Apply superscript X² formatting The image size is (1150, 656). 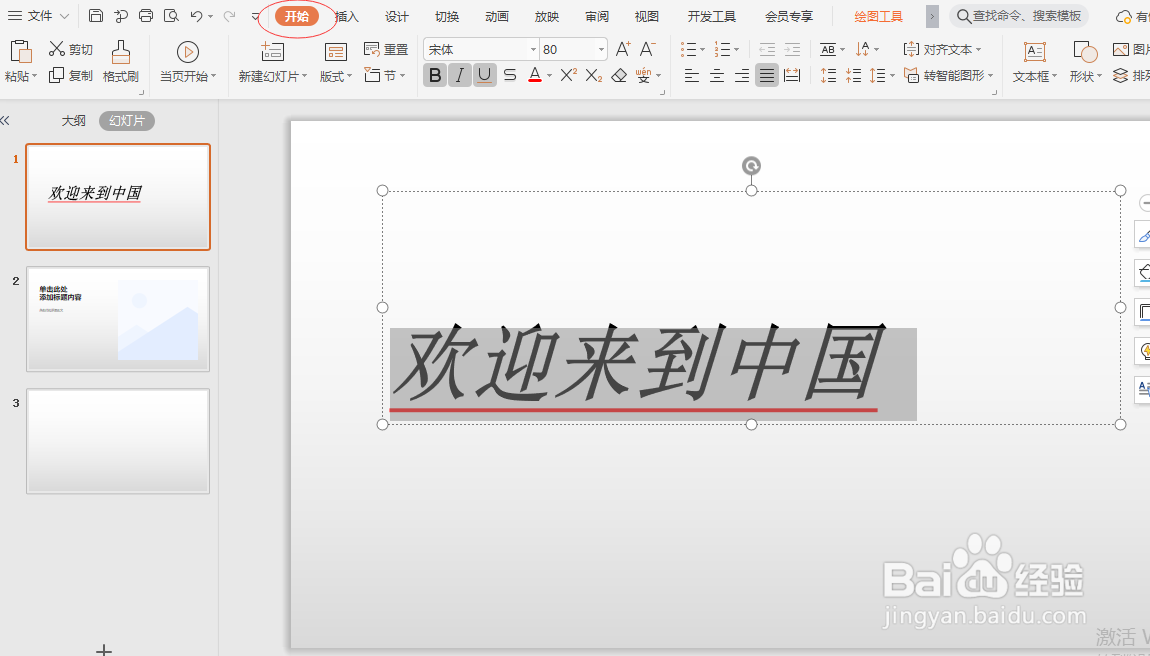coord(568,75)
